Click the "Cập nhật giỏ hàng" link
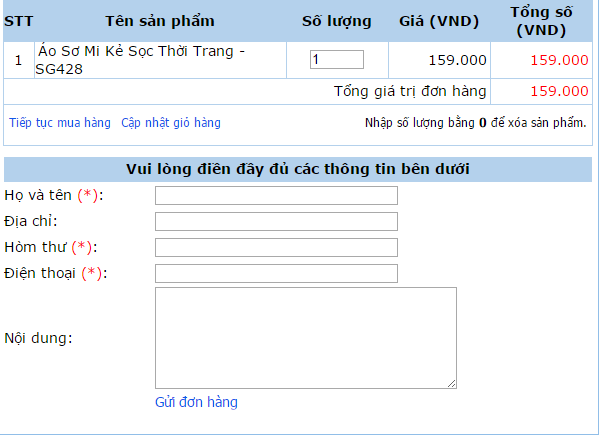 coord(171,123)
